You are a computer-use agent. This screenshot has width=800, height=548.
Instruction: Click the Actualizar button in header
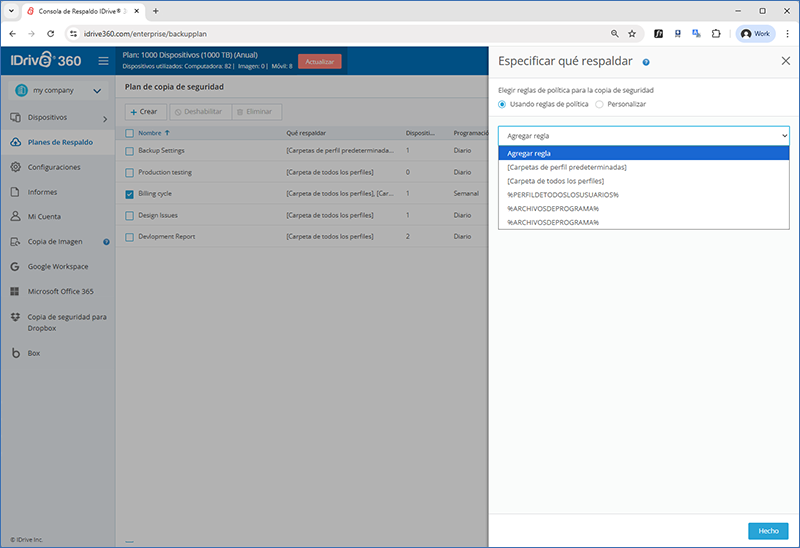[x=319, y=61]
